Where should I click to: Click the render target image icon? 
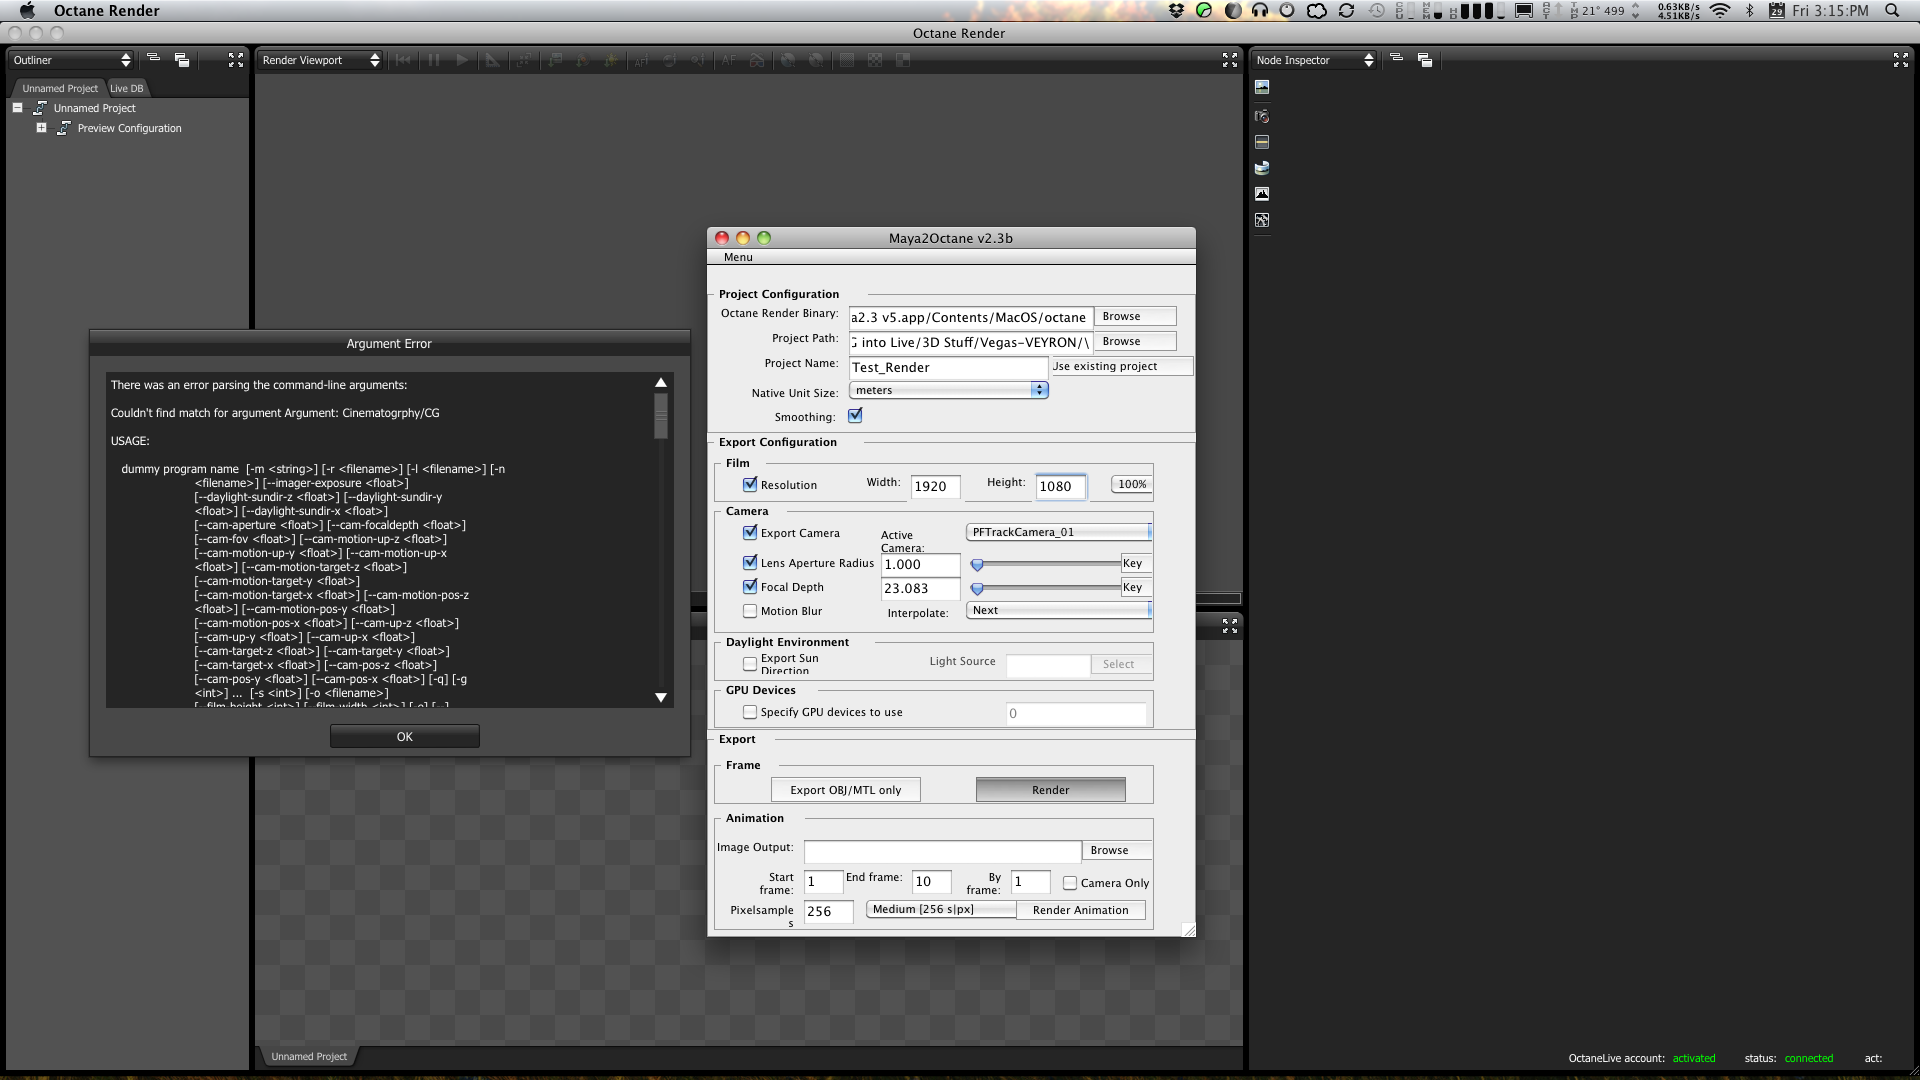click(x=1262, y=88)
